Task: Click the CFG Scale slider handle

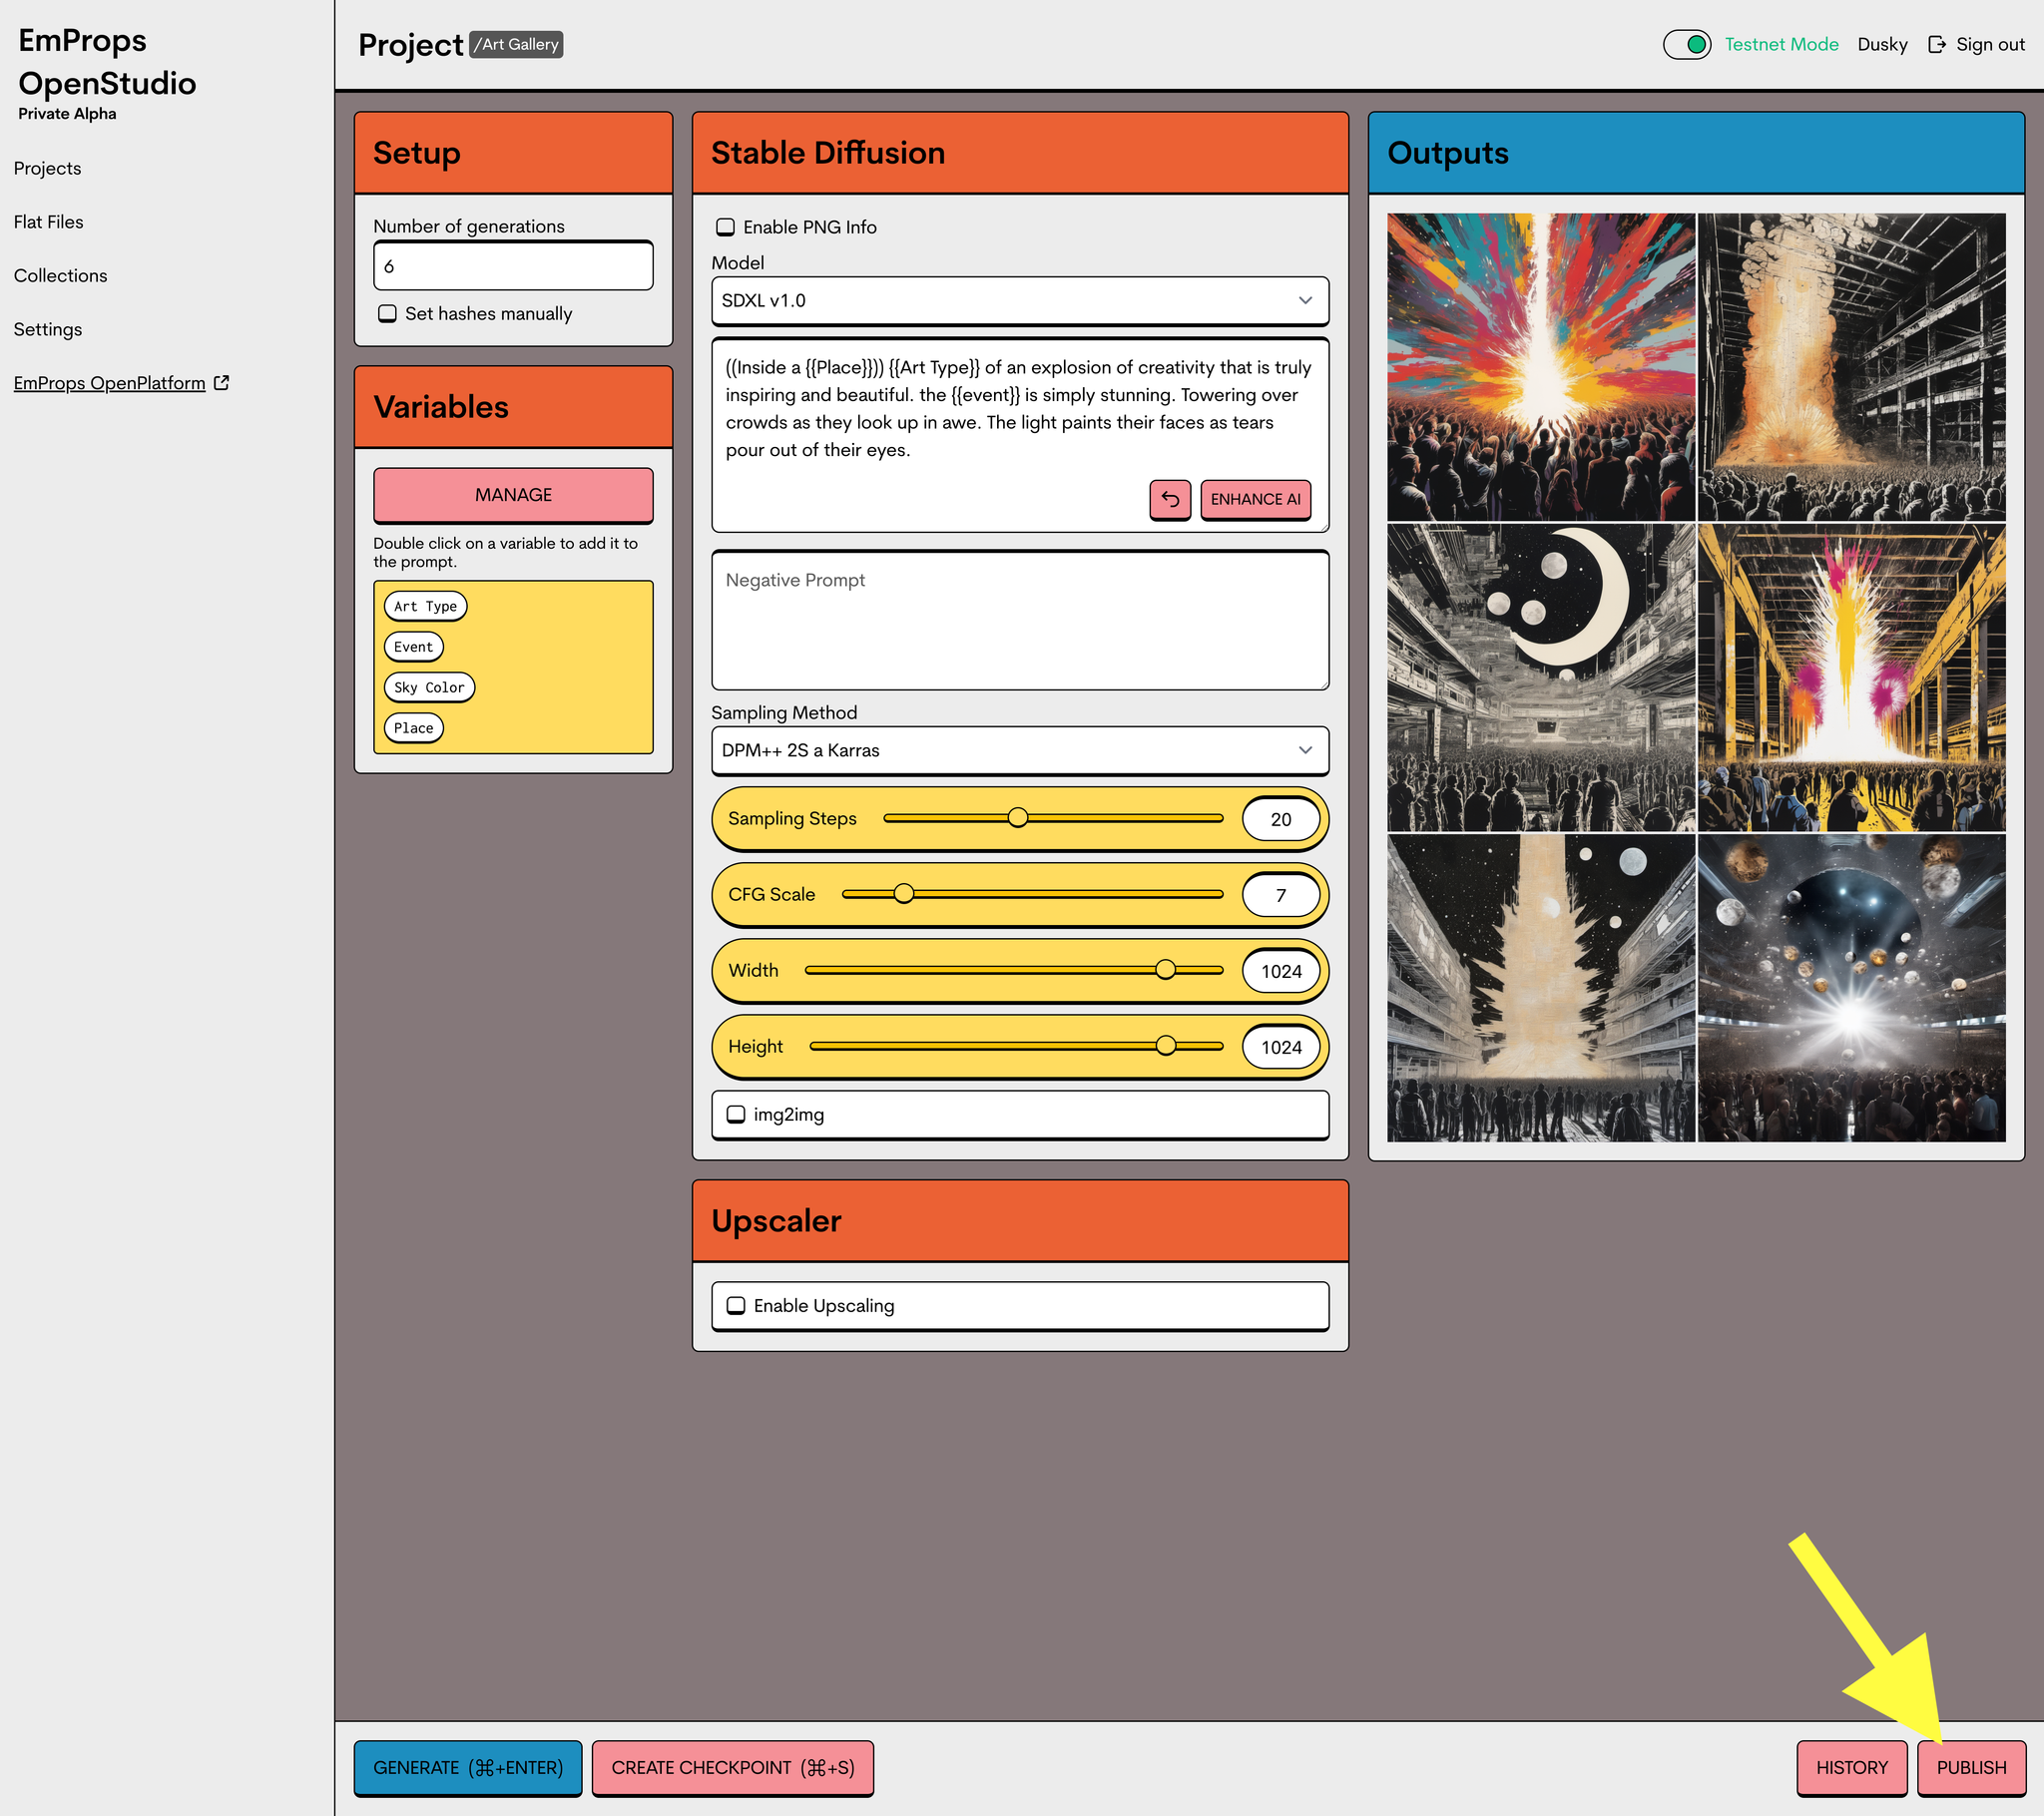Action: (903, 893)
